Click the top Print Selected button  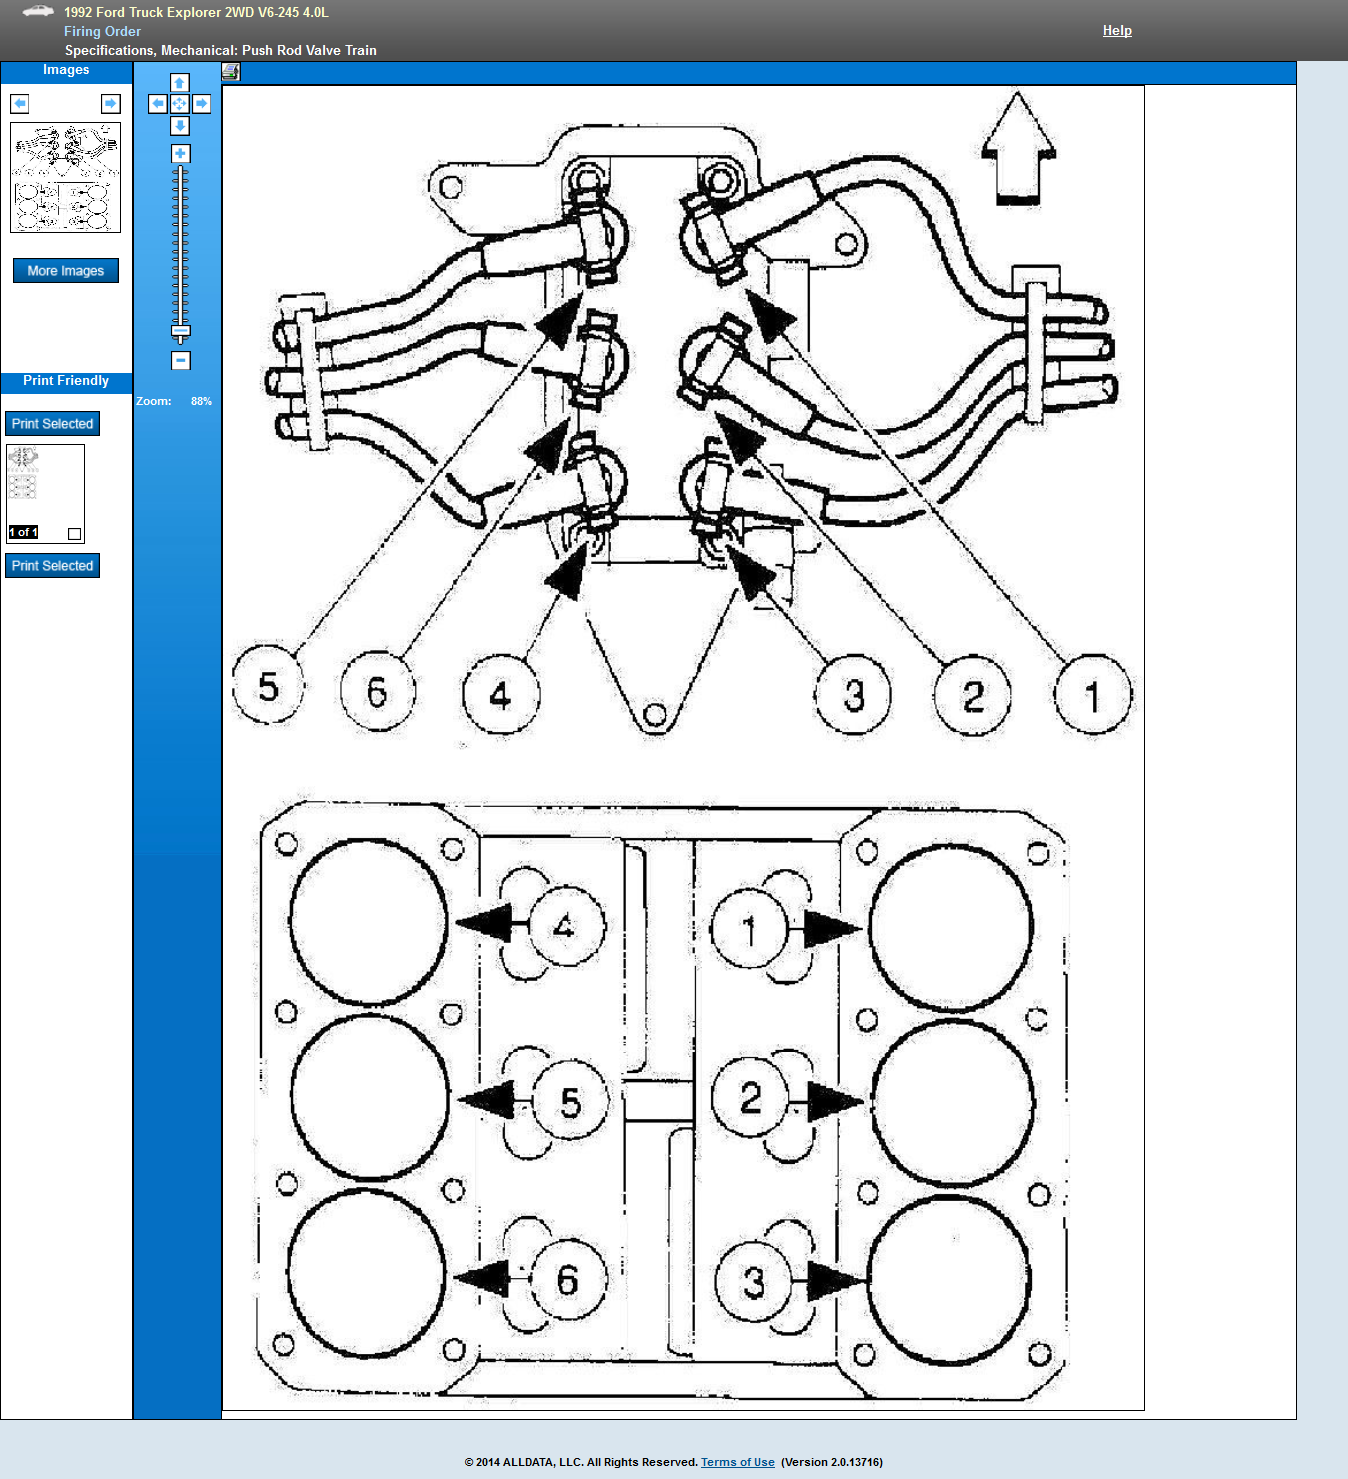(x=53, y=424)
